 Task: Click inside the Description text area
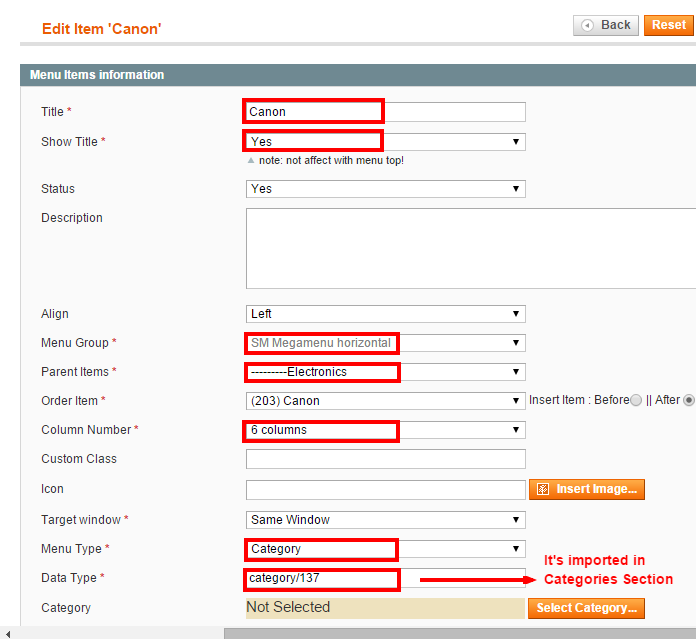471,248
